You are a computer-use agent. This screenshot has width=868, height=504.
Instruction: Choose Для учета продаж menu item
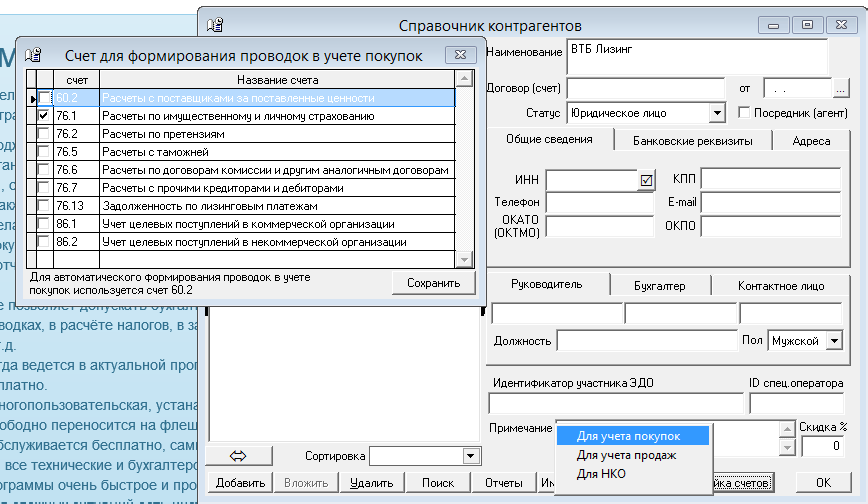coord(633,455)
